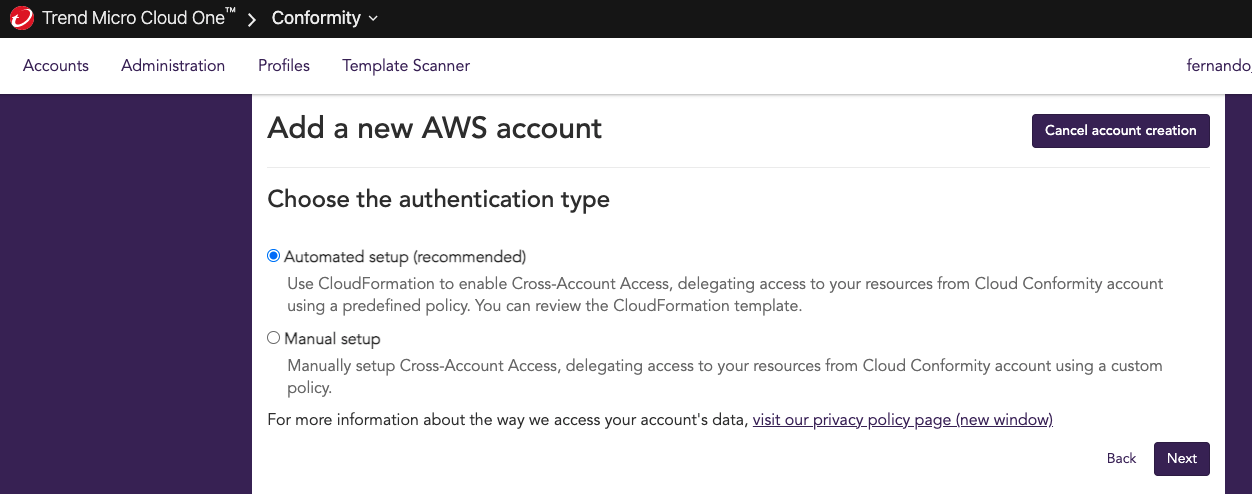Click the Add a new AWS account heading
This screenshot has width=1252, height=494.
(x=435, y=128)
